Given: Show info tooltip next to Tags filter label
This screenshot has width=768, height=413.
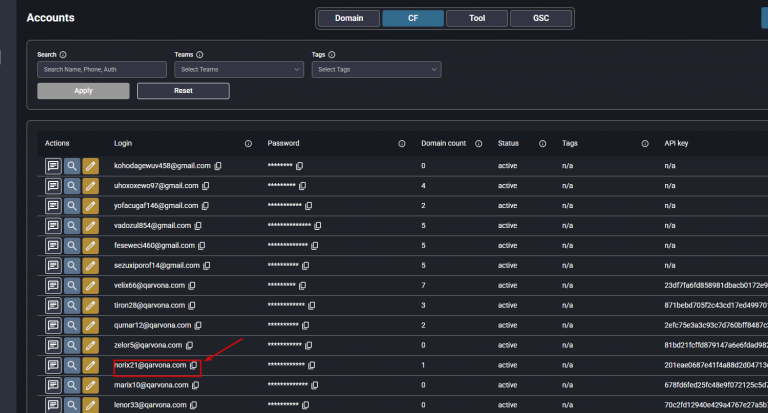Looking at the screenshot, I should (332, 55).
